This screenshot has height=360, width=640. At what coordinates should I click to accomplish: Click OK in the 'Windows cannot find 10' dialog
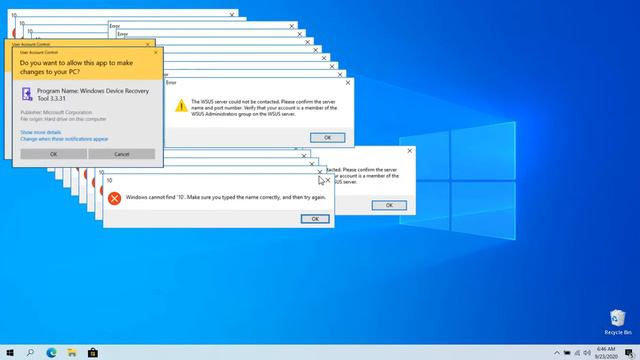pyautogui.click(x=315, y=219)
